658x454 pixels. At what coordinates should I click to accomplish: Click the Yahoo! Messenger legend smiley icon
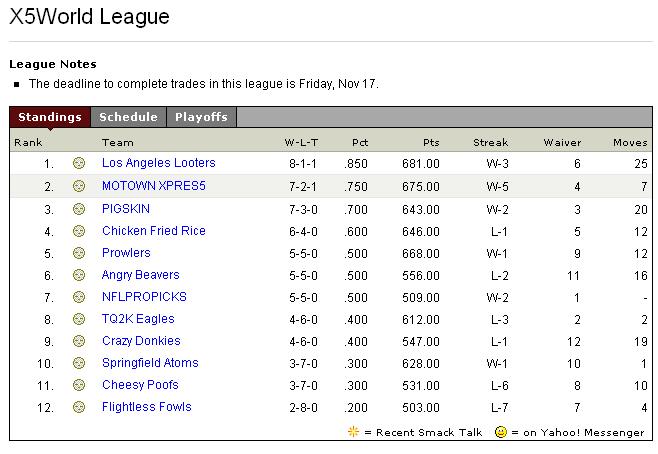point(501,433)
